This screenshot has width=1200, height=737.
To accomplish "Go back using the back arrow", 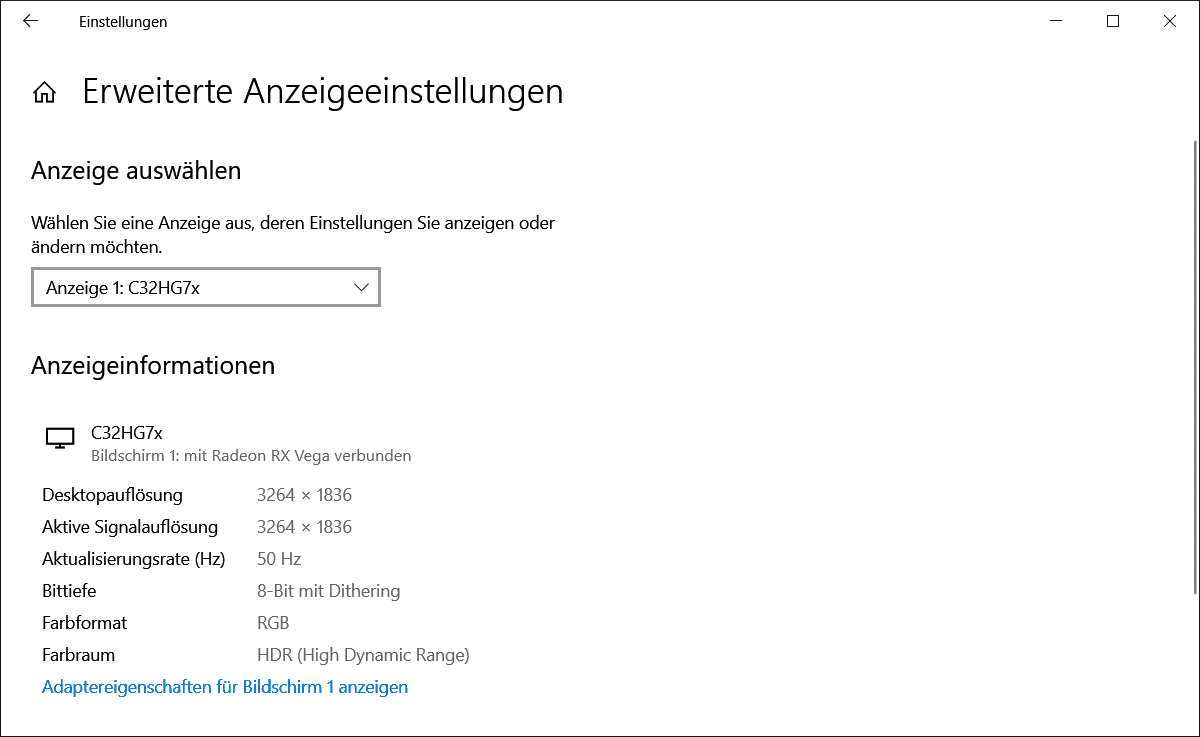I will coord(30,21).
